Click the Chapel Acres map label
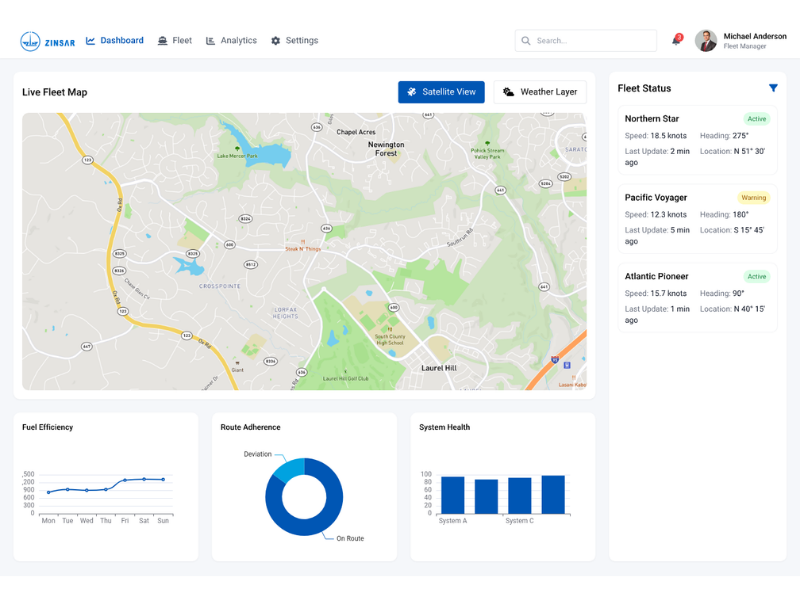This screenshot has height=600, width=800. 356,132
